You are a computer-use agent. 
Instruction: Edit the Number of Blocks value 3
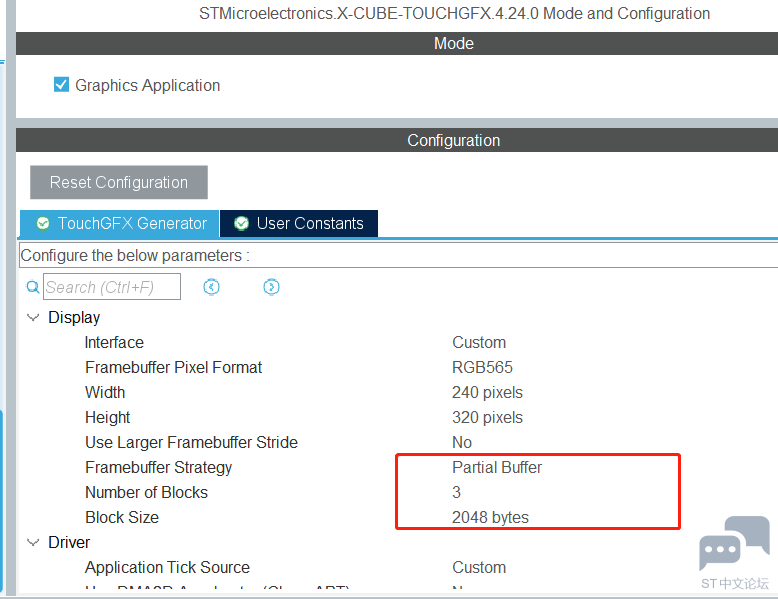pyautogui.click(x=456, y=492)
